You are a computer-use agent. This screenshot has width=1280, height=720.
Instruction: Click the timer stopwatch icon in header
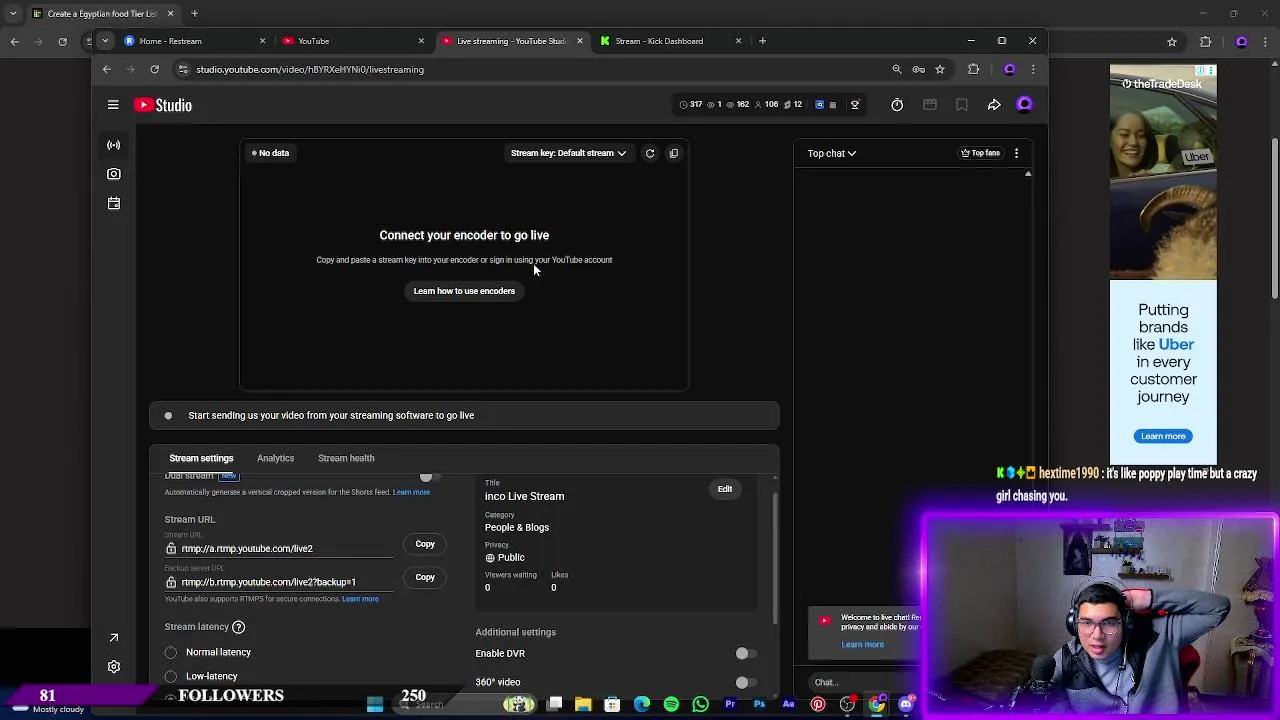click(x=897, y=105)
